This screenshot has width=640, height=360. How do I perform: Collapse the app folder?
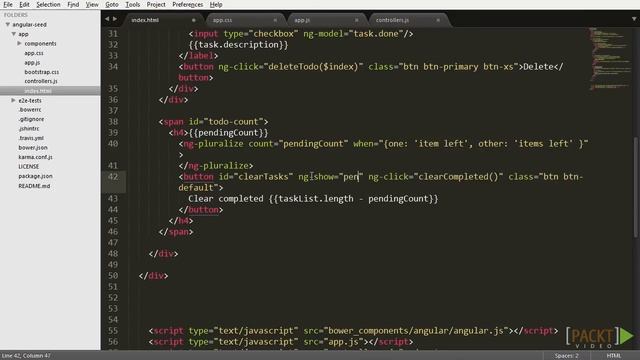[x=14, y=34]
